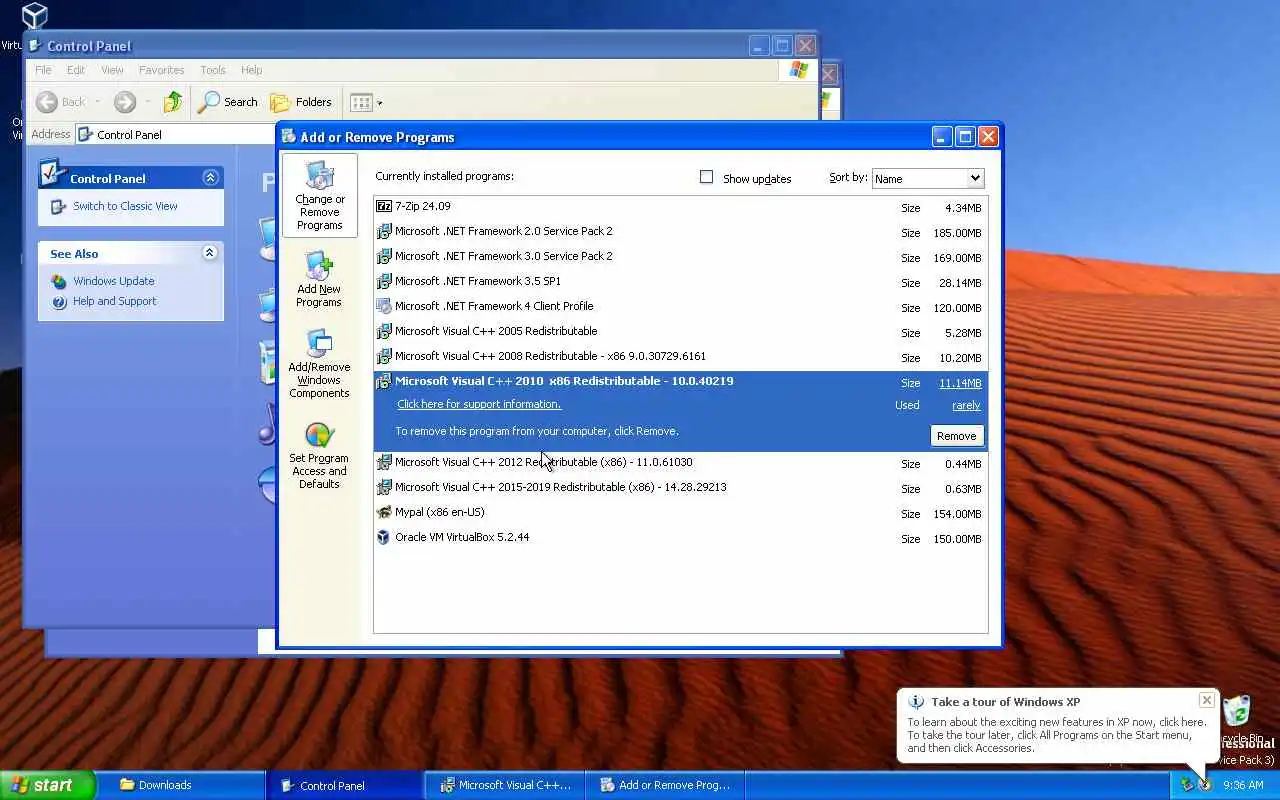Click the Visual C++ 2005 Redistributable icon
Screen dimensions: 1280x800
[384, 331]
